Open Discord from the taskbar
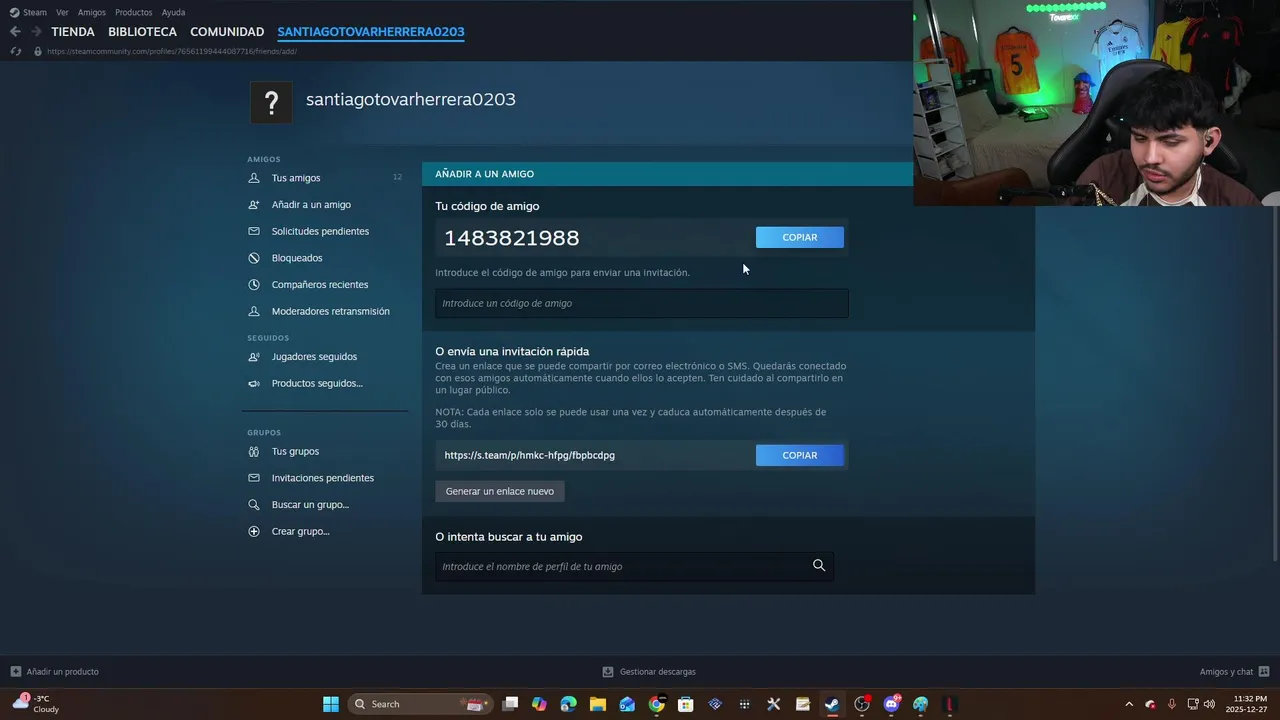This screenshot has width=1280, height=720. pos(891,704)
